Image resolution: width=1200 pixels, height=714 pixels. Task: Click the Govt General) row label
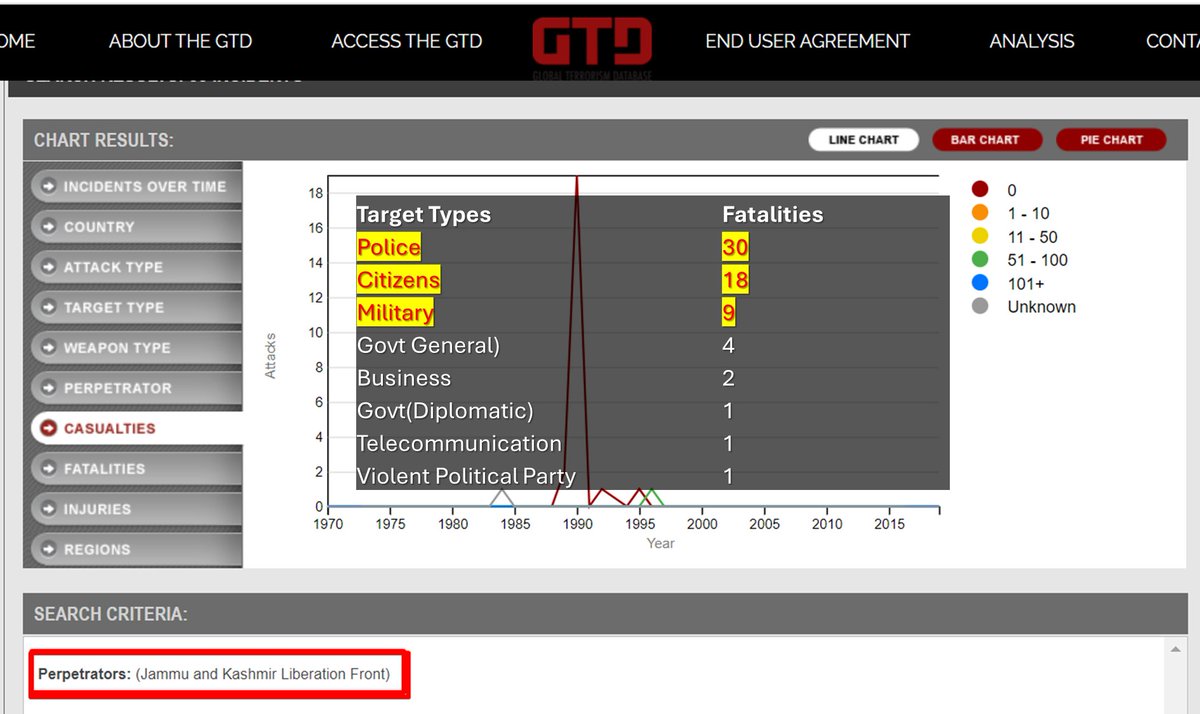tap(428, 346)
